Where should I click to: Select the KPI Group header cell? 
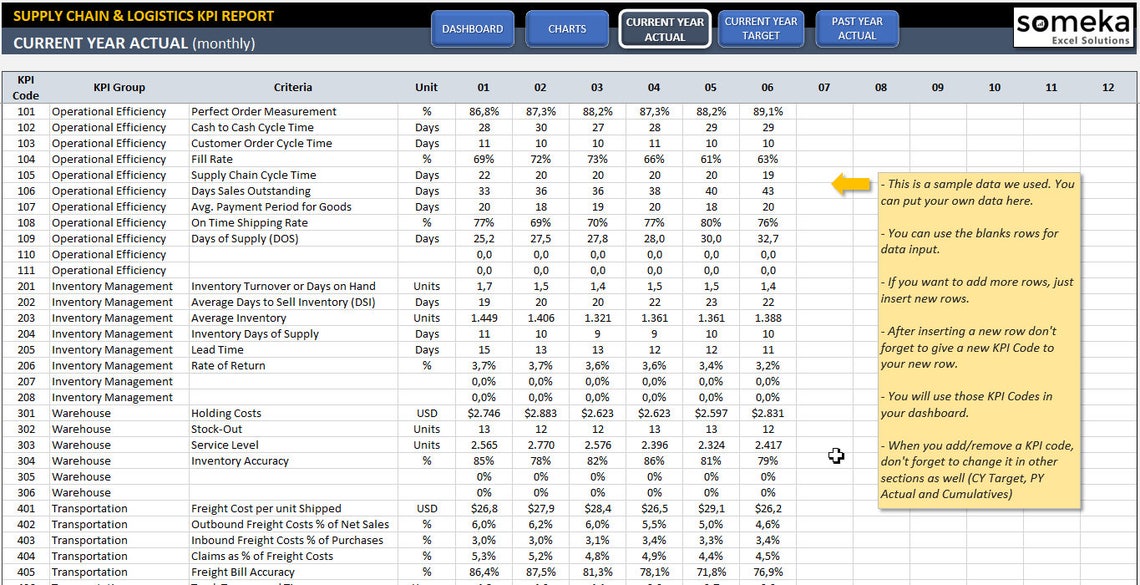(x=119, y=87)
